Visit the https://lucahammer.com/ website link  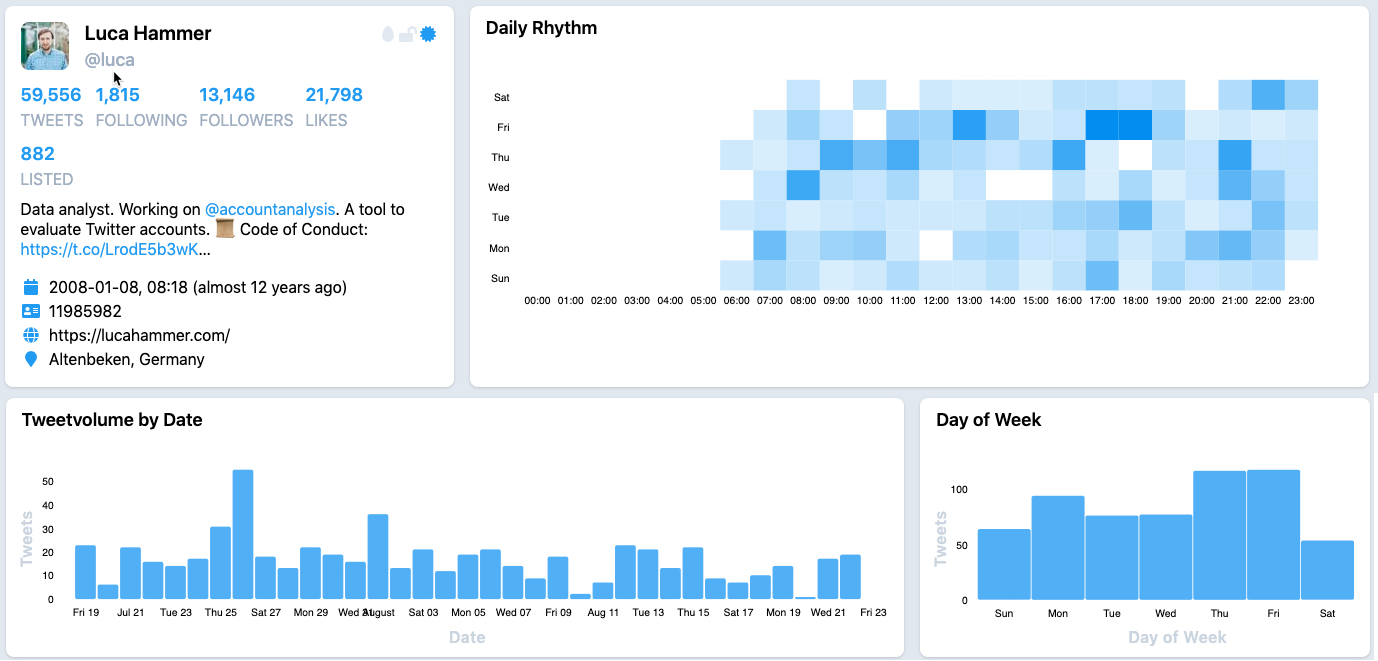139,335
